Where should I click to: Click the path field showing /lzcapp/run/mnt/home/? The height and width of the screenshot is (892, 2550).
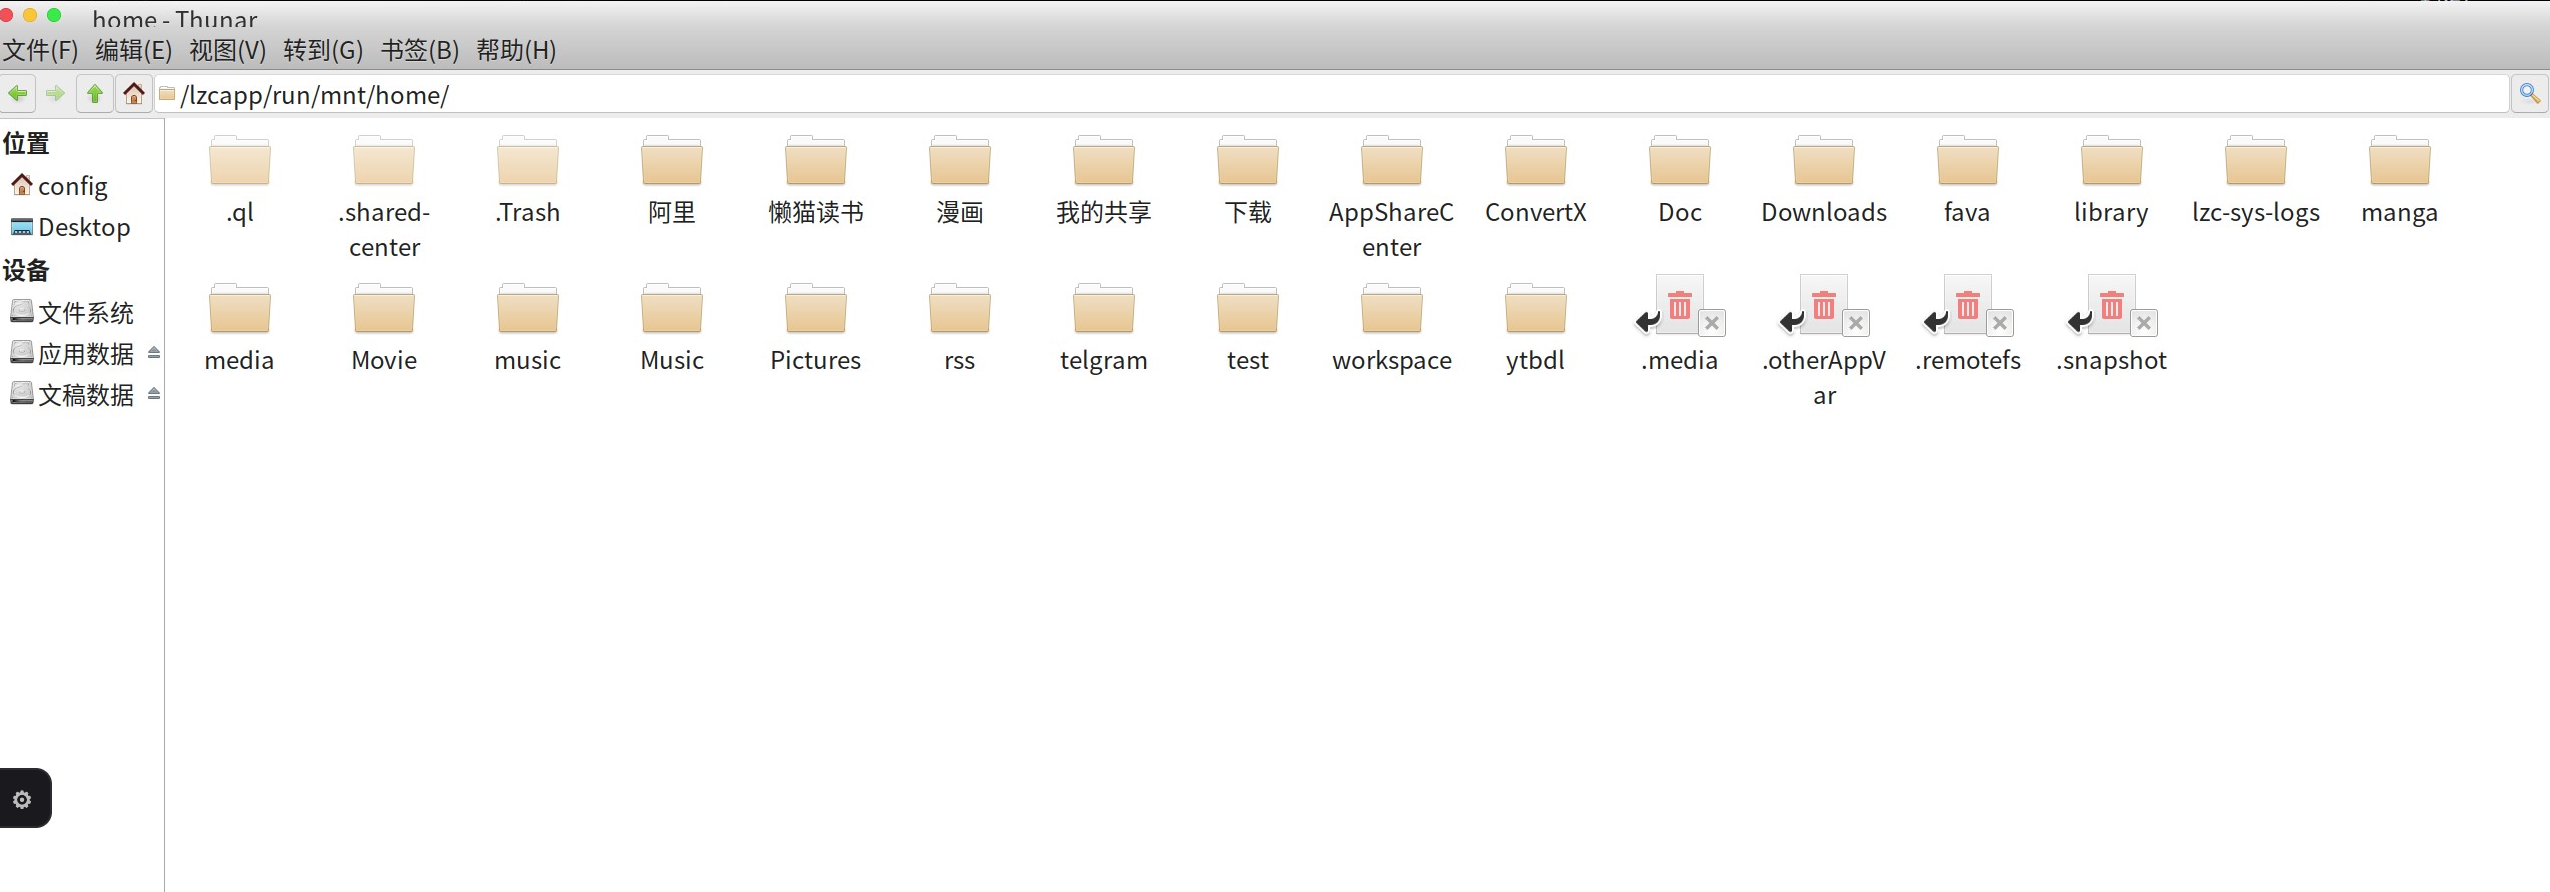[x=1332, y=94]
